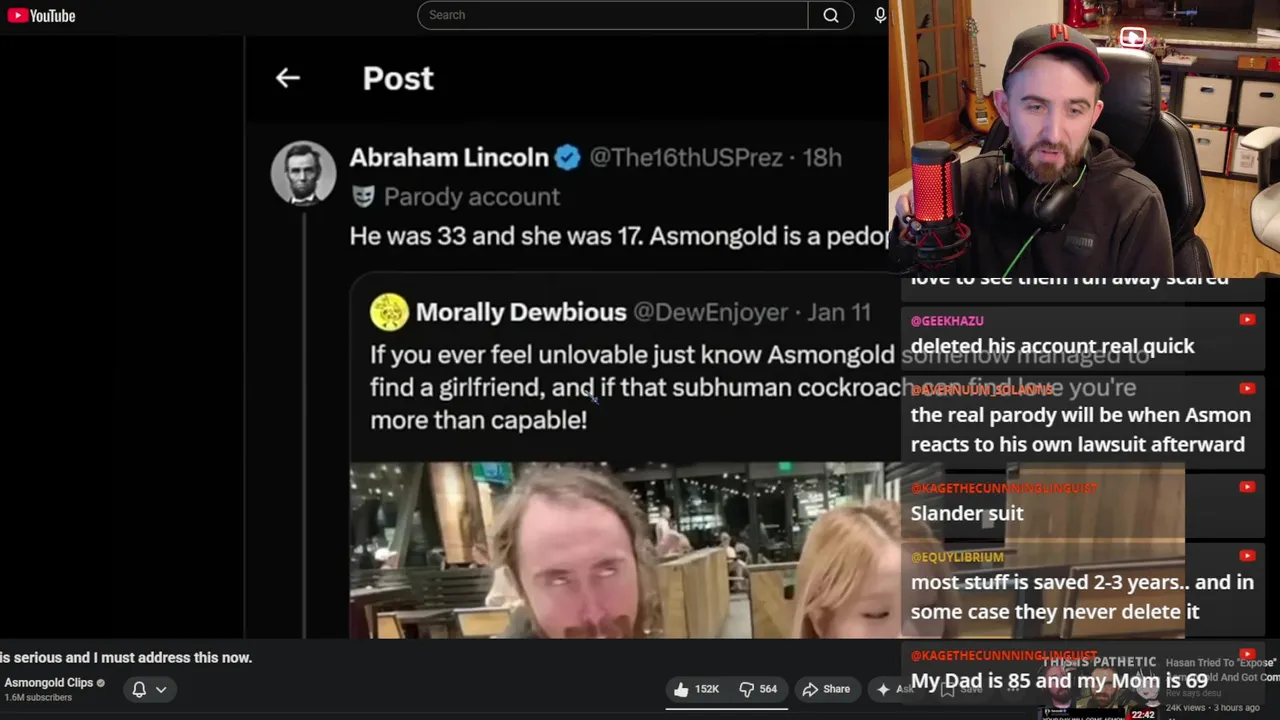The image size is (1280, 720).
Task: Click the YouTube logo
Action: [x=41, y=15]
